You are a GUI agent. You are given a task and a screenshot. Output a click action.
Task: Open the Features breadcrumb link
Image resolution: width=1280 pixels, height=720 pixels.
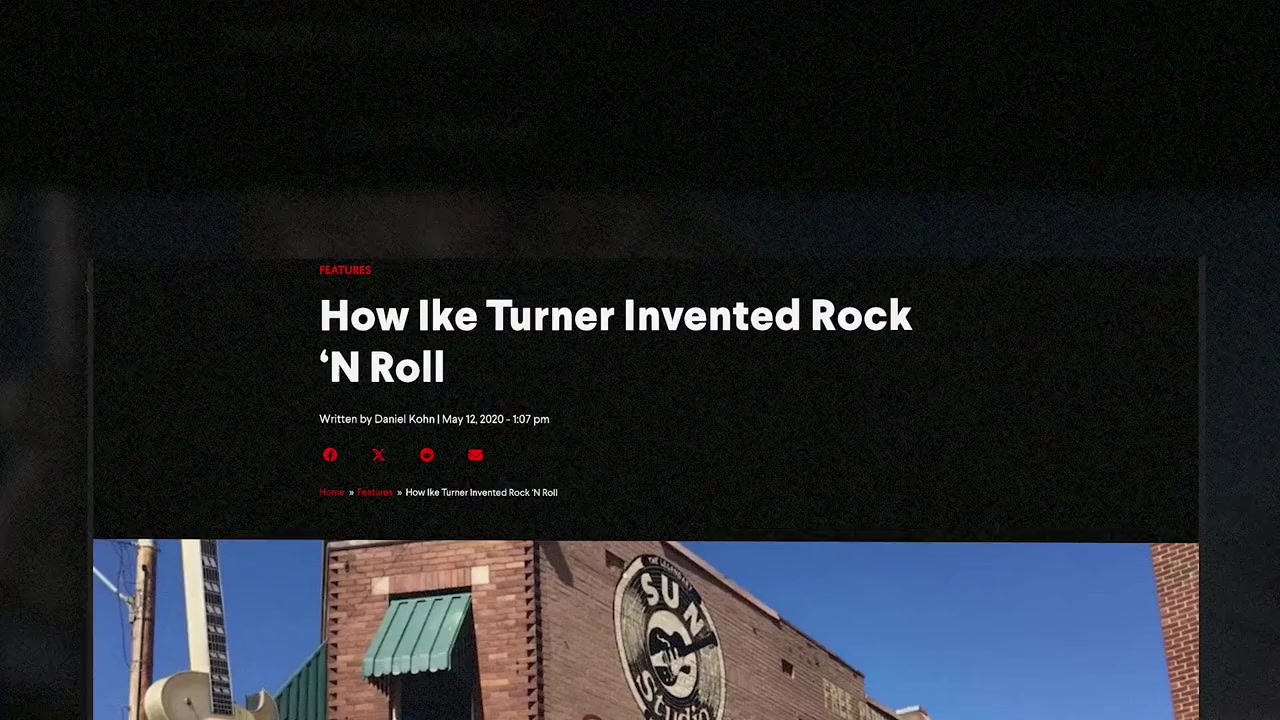coord(375,492)
